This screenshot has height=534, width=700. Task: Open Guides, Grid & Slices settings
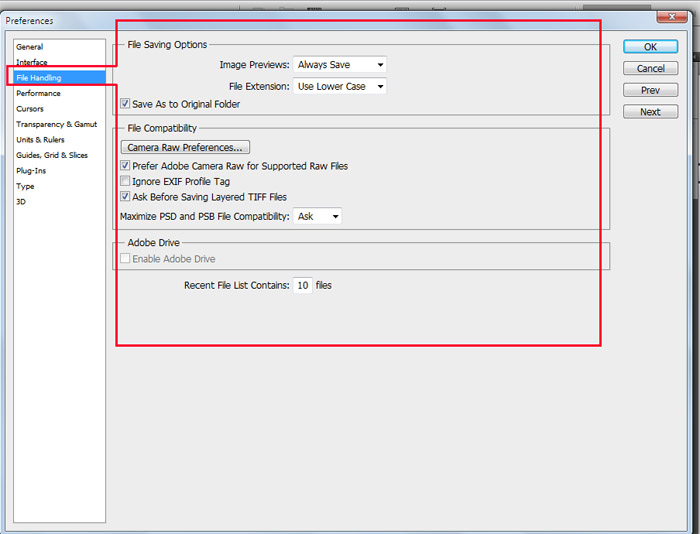pos(52,155)
